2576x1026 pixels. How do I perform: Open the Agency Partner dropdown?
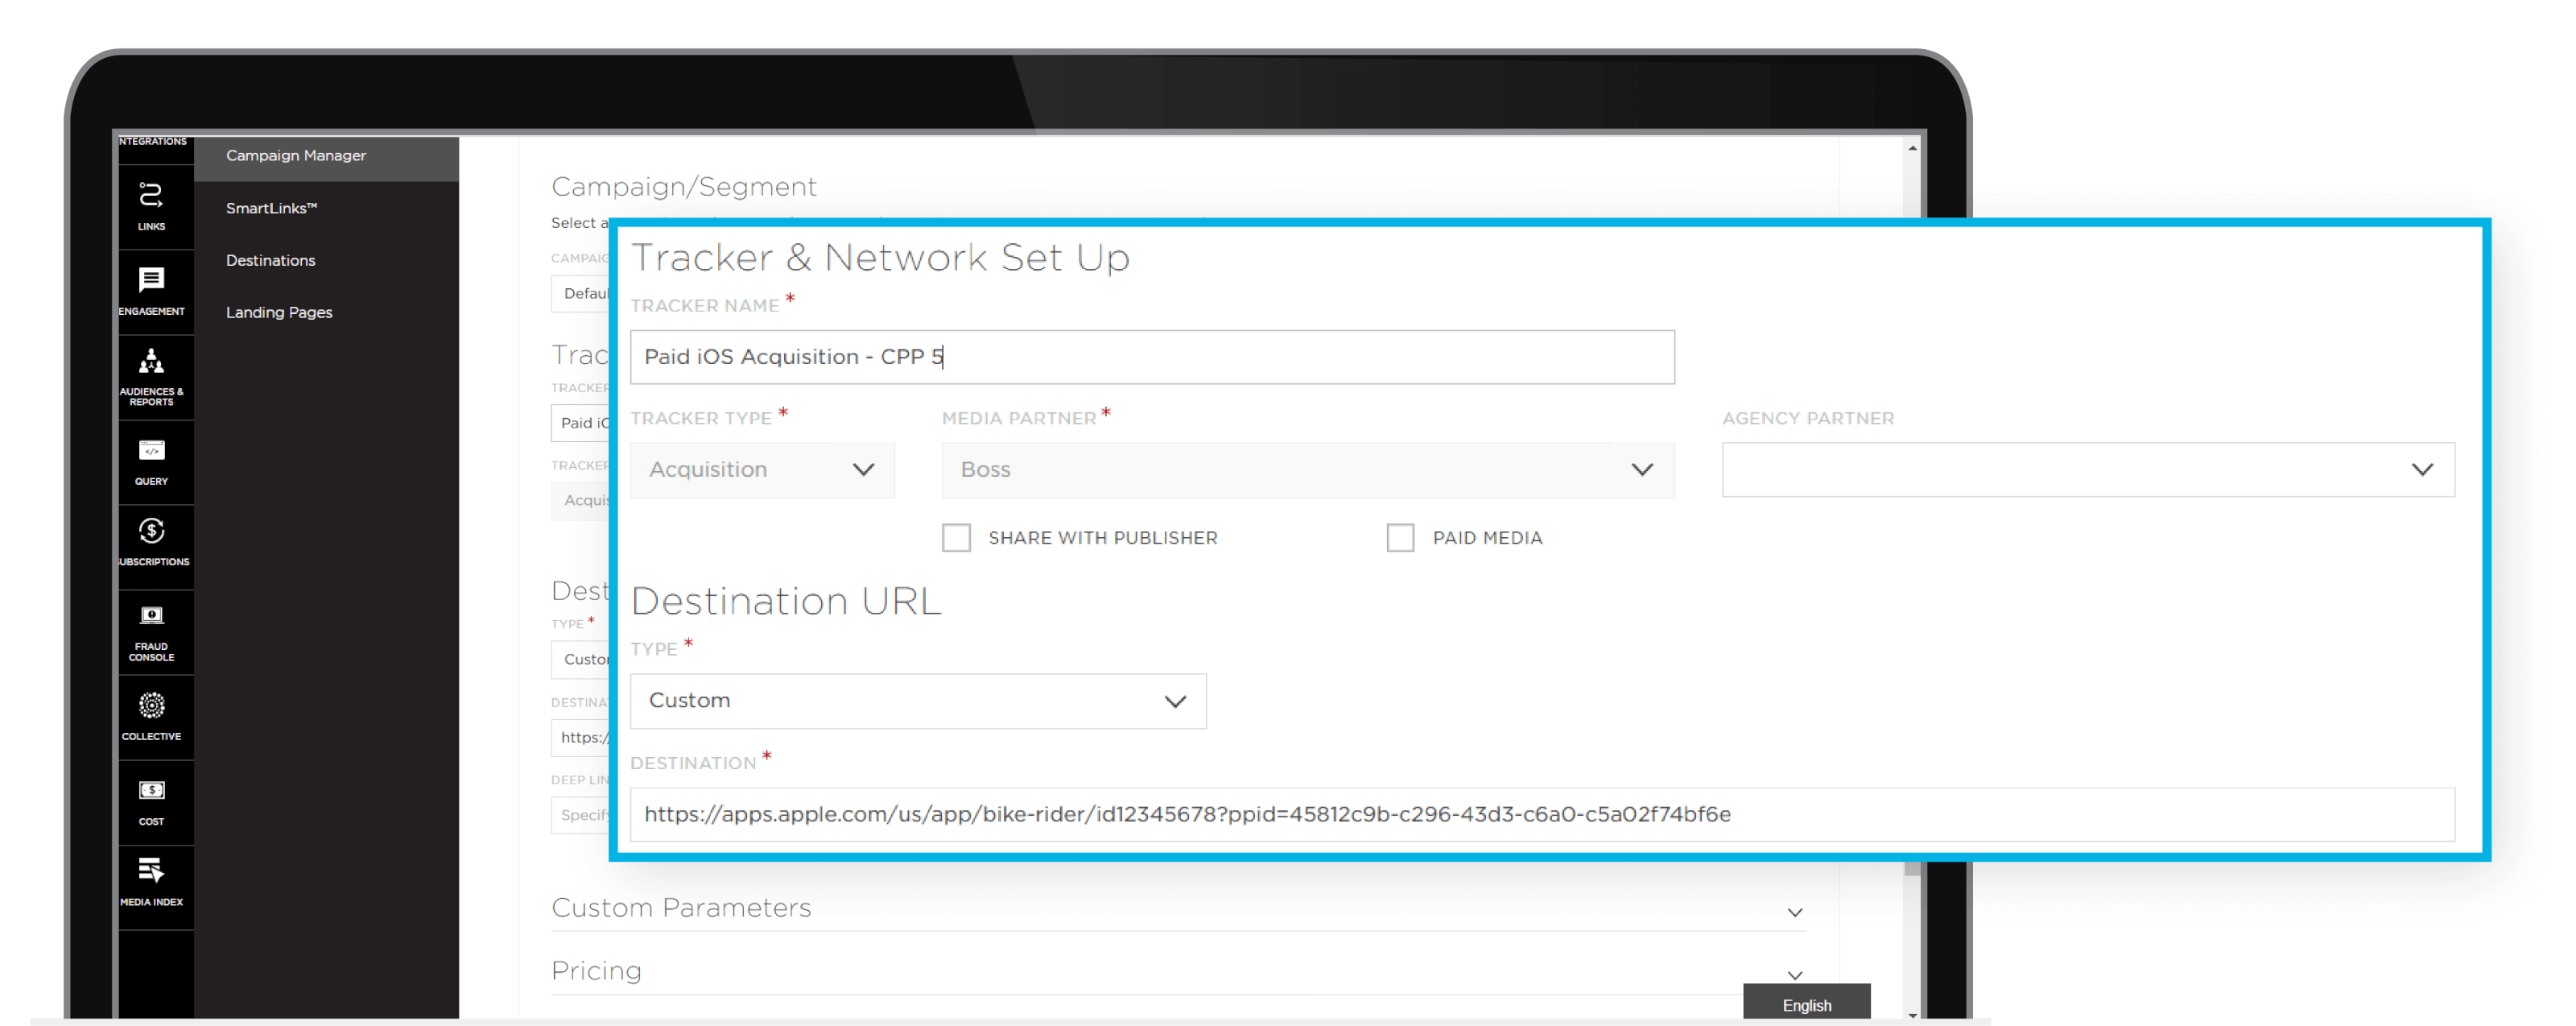pos(2088,470)
